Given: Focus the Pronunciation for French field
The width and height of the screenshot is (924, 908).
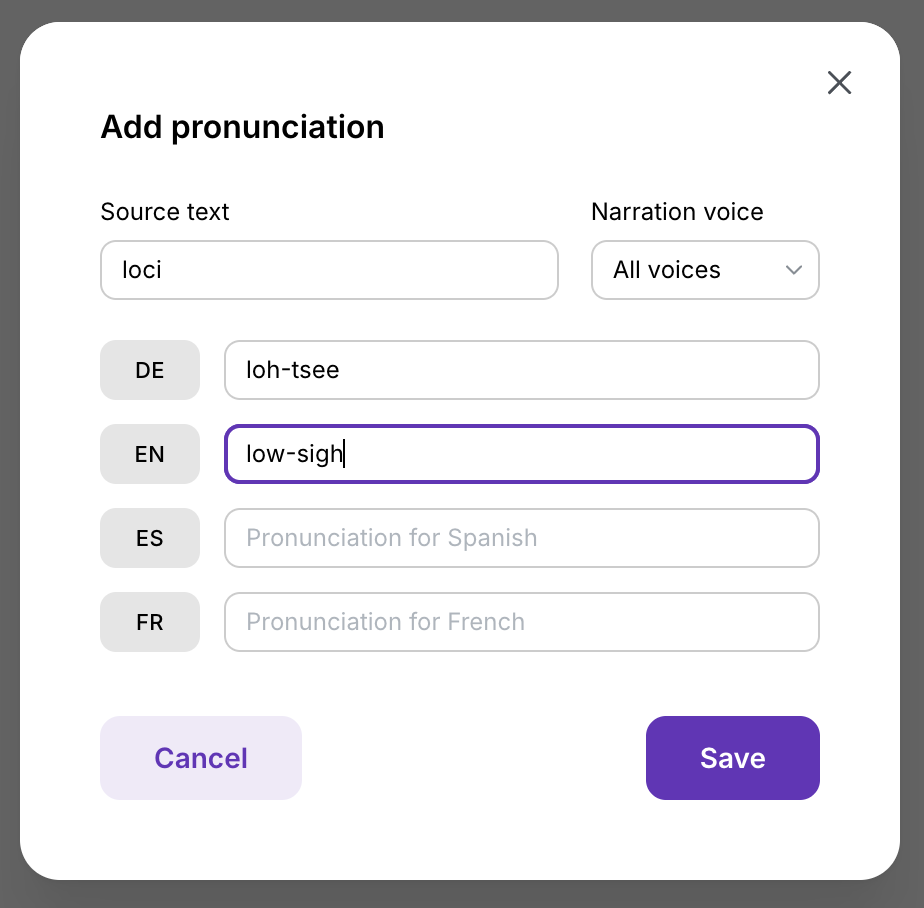Looking at the screenshot, I should coord(521,622).
